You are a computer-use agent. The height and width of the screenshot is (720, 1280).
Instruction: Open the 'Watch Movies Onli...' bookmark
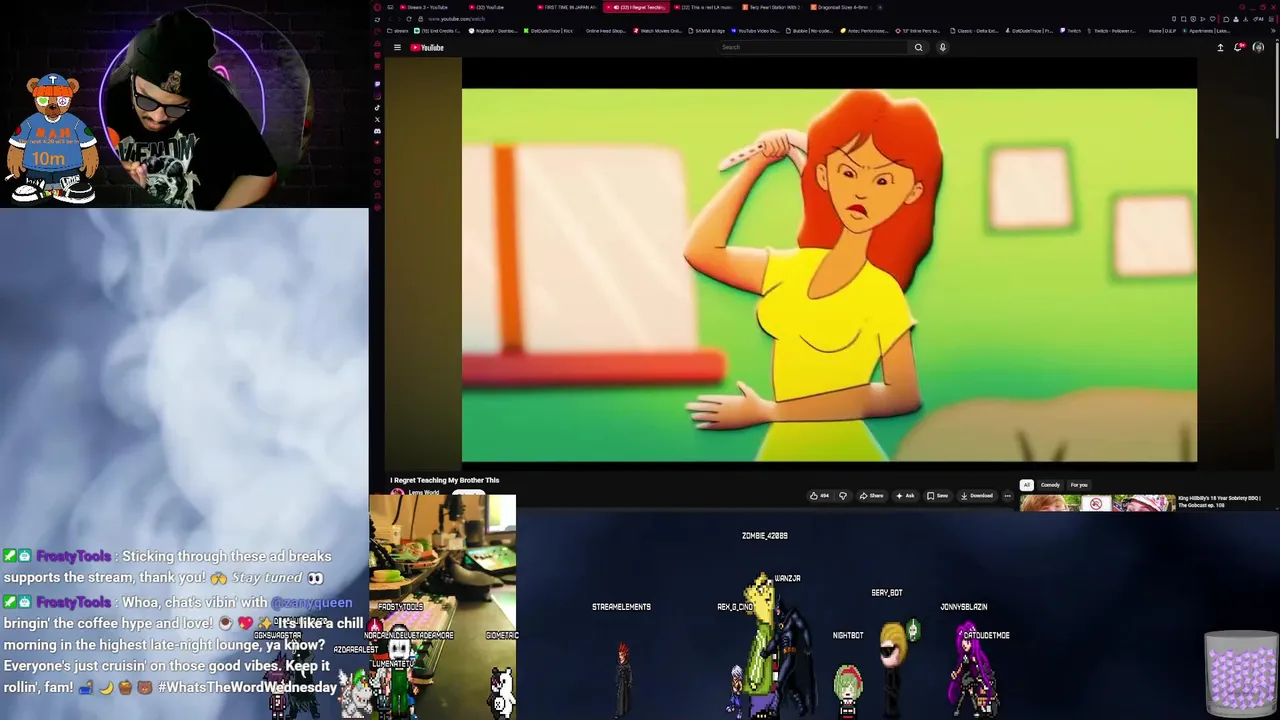tap(659, 31)
